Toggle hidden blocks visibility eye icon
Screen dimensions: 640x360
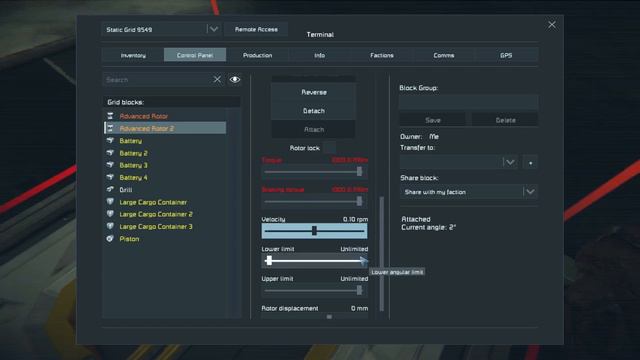coord(235,80)
